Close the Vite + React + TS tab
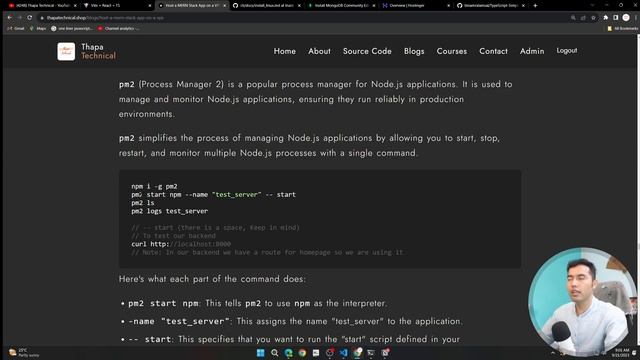Viewport: 640px width, 360px height. pos(150,6)
